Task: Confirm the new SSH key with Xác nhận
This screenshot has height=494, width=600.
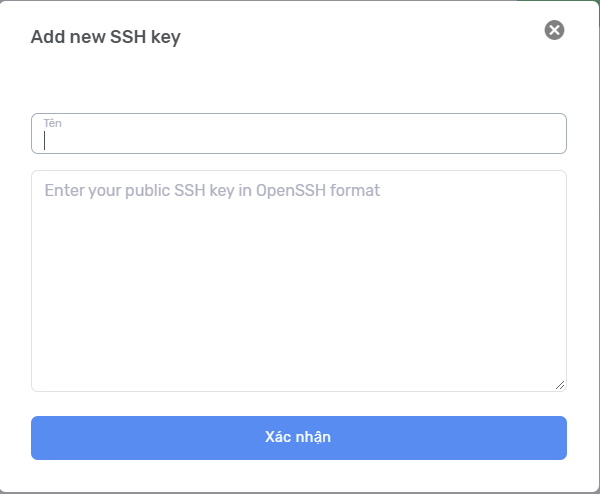Action: tap(299, 438)
